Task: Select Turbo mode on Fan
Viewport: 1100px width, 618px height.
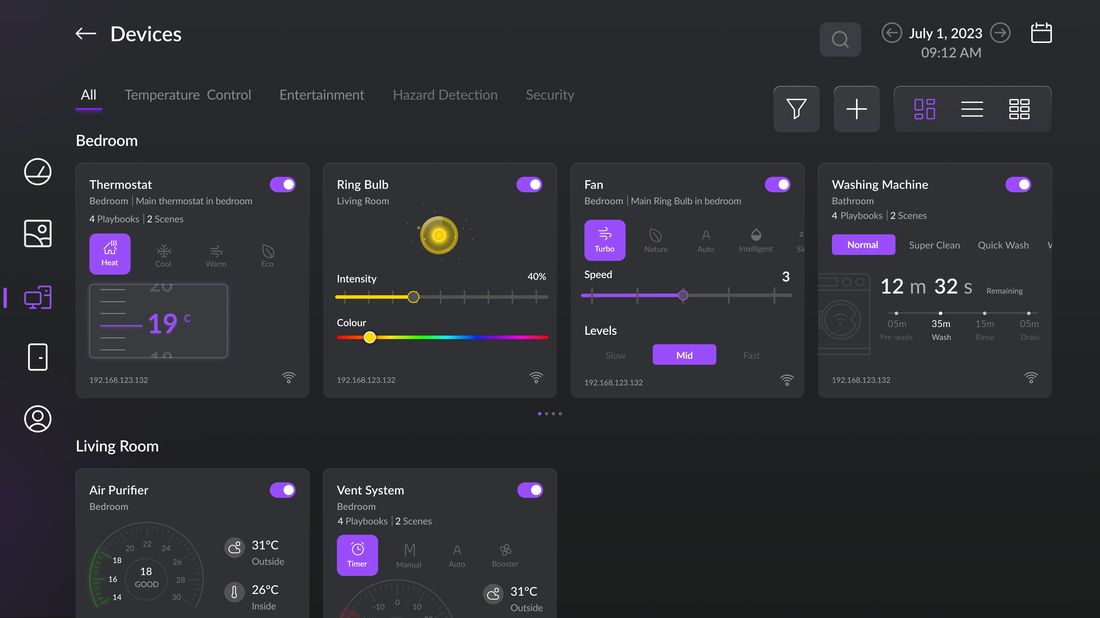Action: [605, 240]
